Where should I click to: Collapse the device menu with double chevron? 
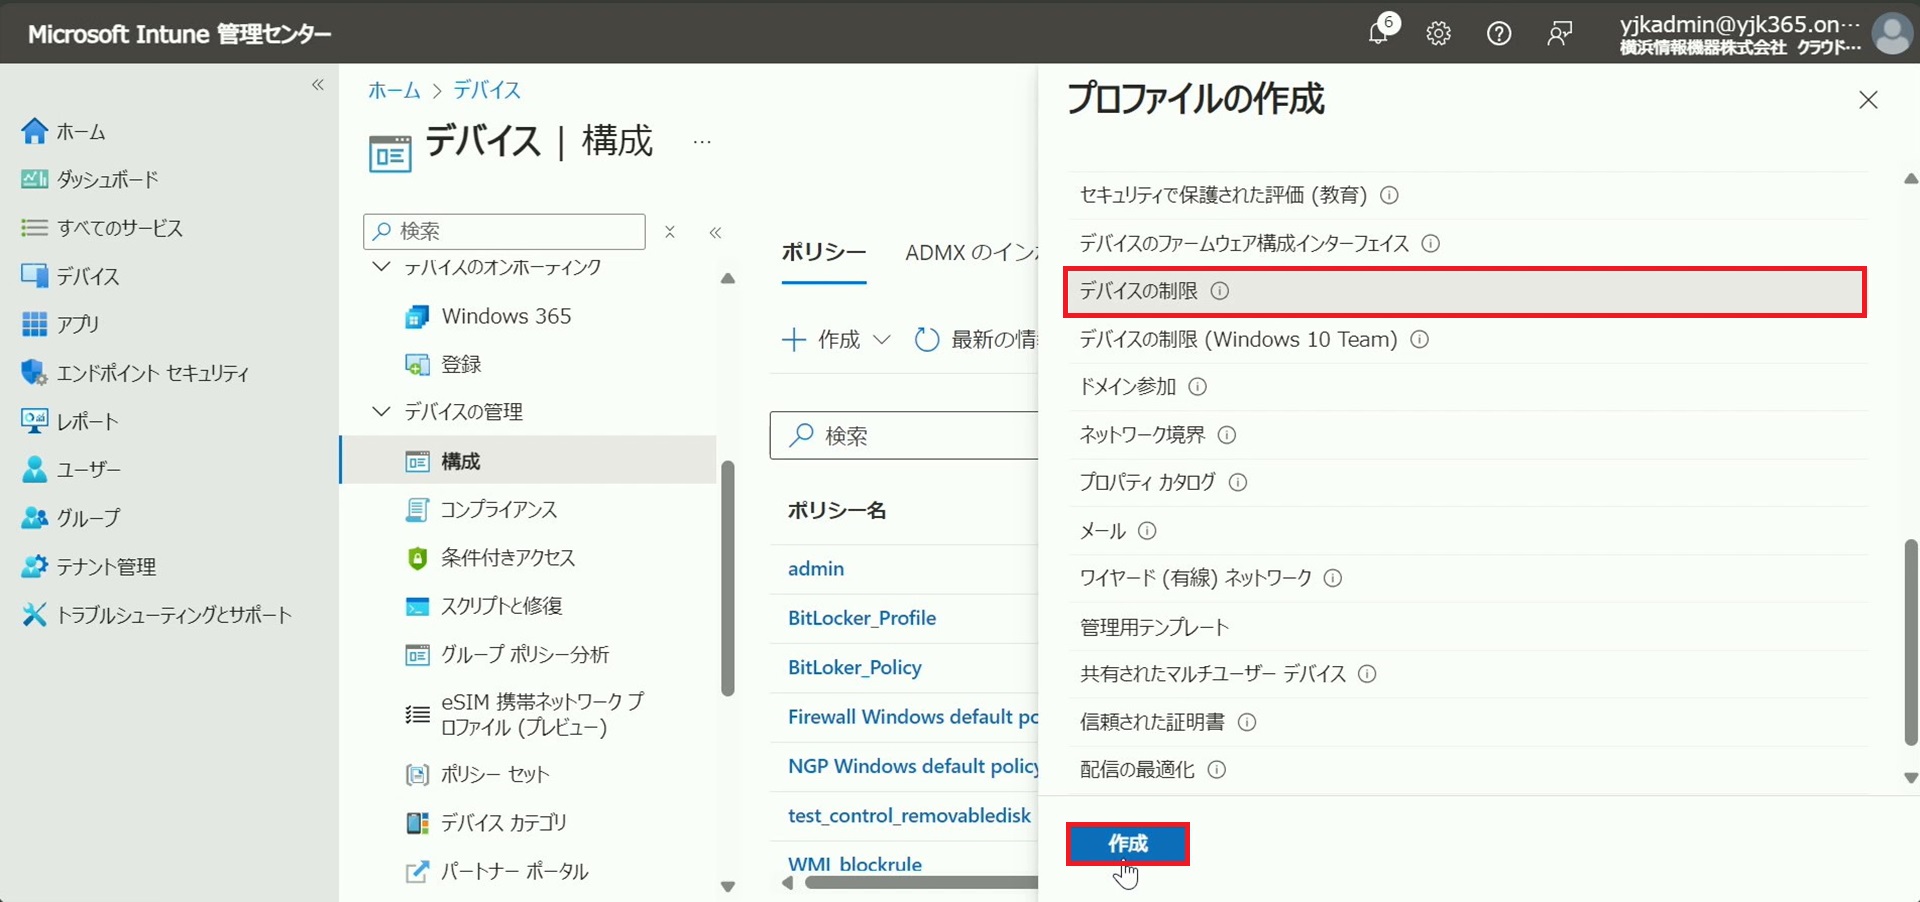[716, 232]
